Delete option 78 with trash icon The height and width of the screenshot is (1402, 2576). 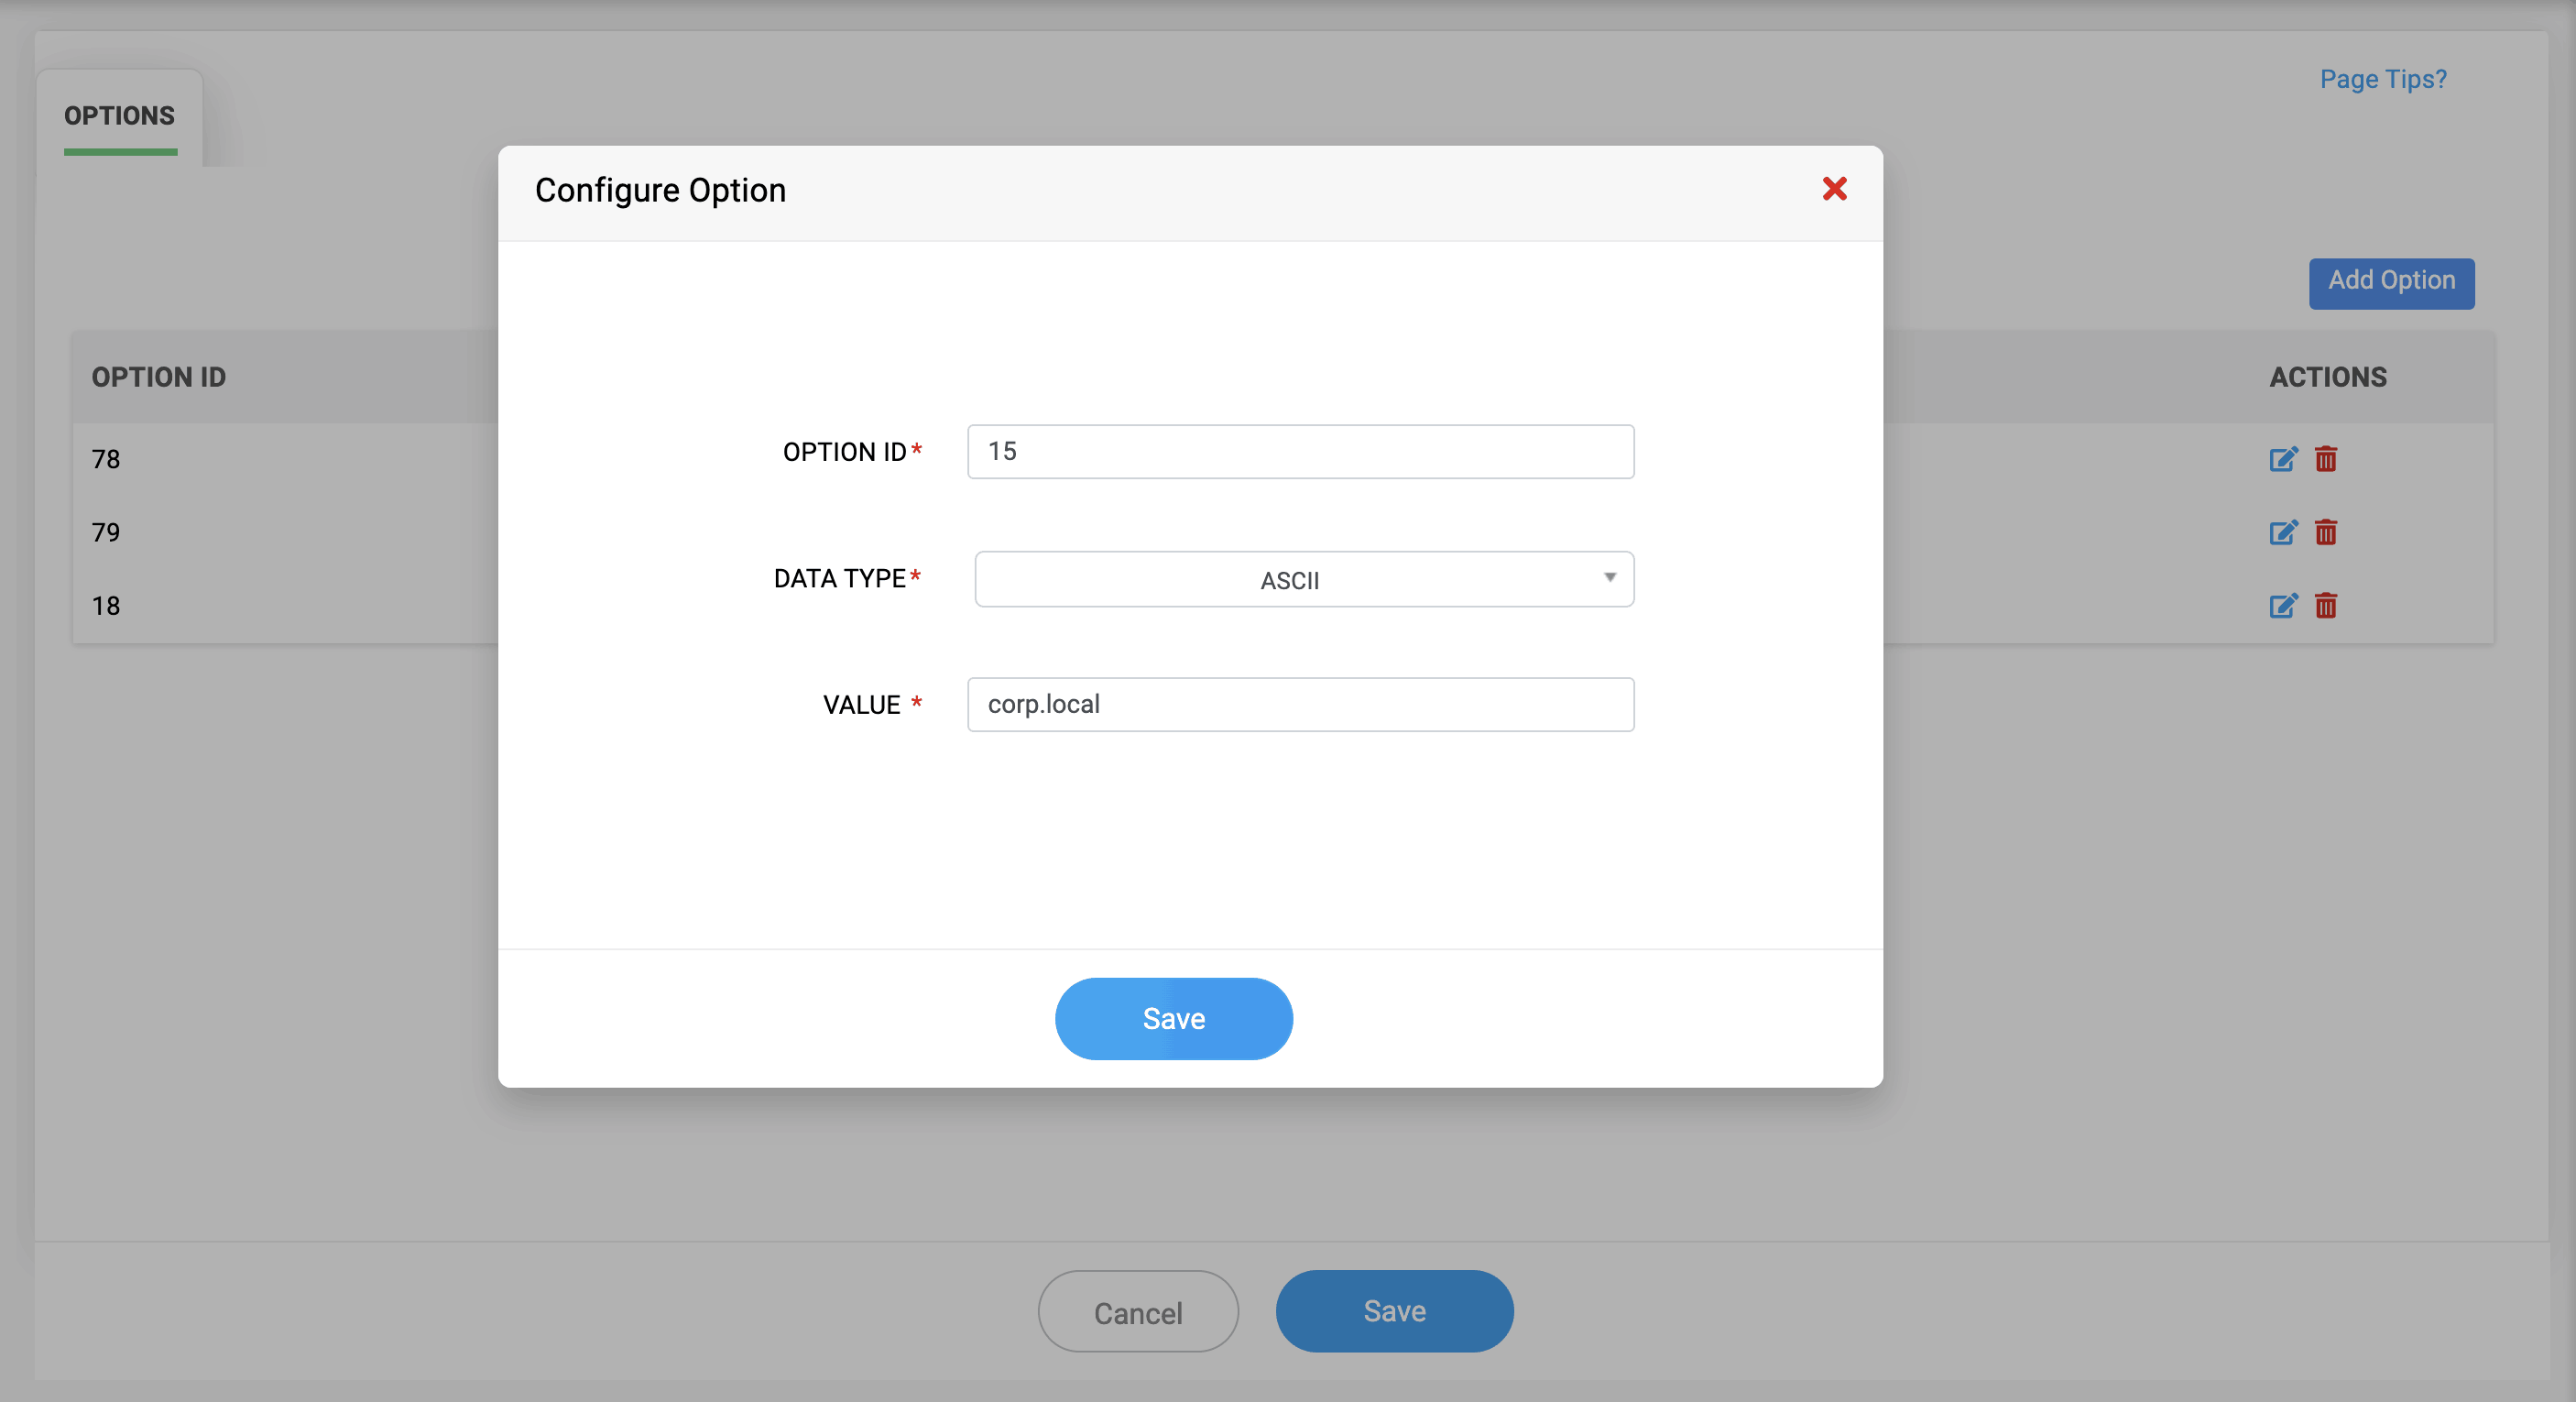pyautogui.click(x=2325, y=459)
